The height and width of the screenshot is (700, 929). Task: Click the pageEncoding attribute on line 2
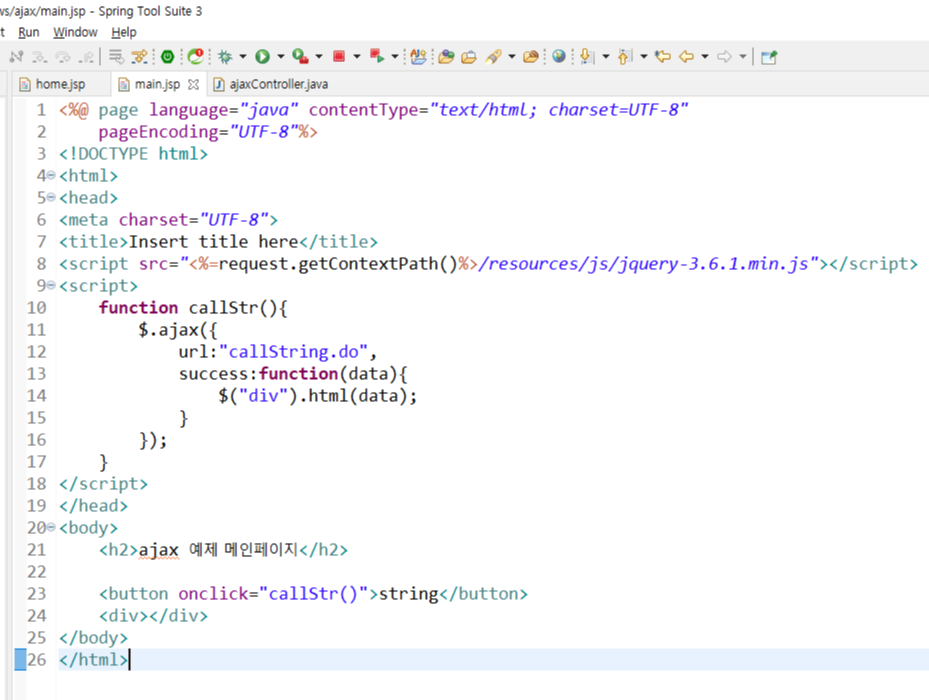click(158, 132)
